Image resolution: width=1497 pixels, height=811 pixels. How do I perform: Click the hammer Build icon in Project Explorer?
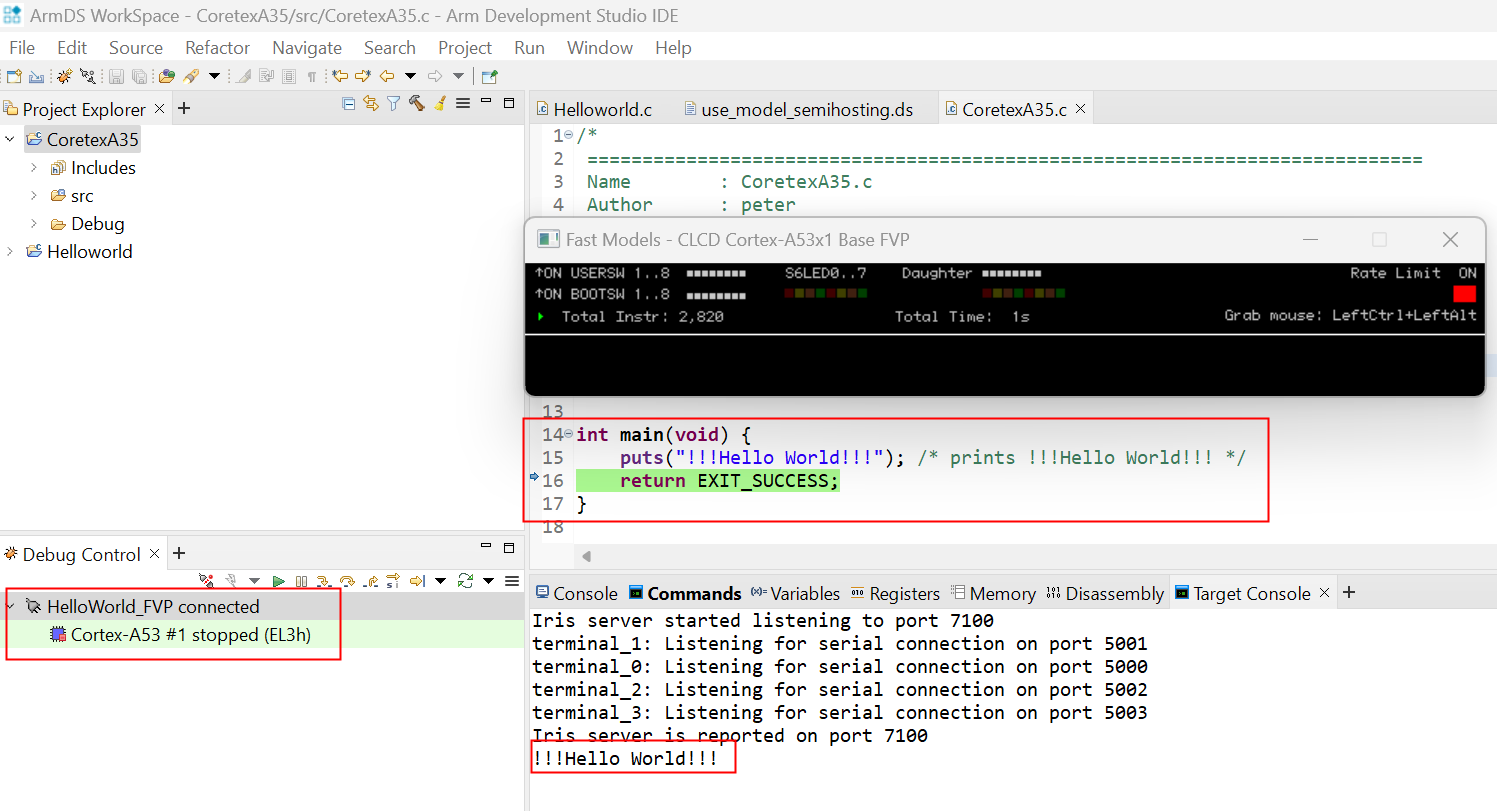click(x=417, y=103)
